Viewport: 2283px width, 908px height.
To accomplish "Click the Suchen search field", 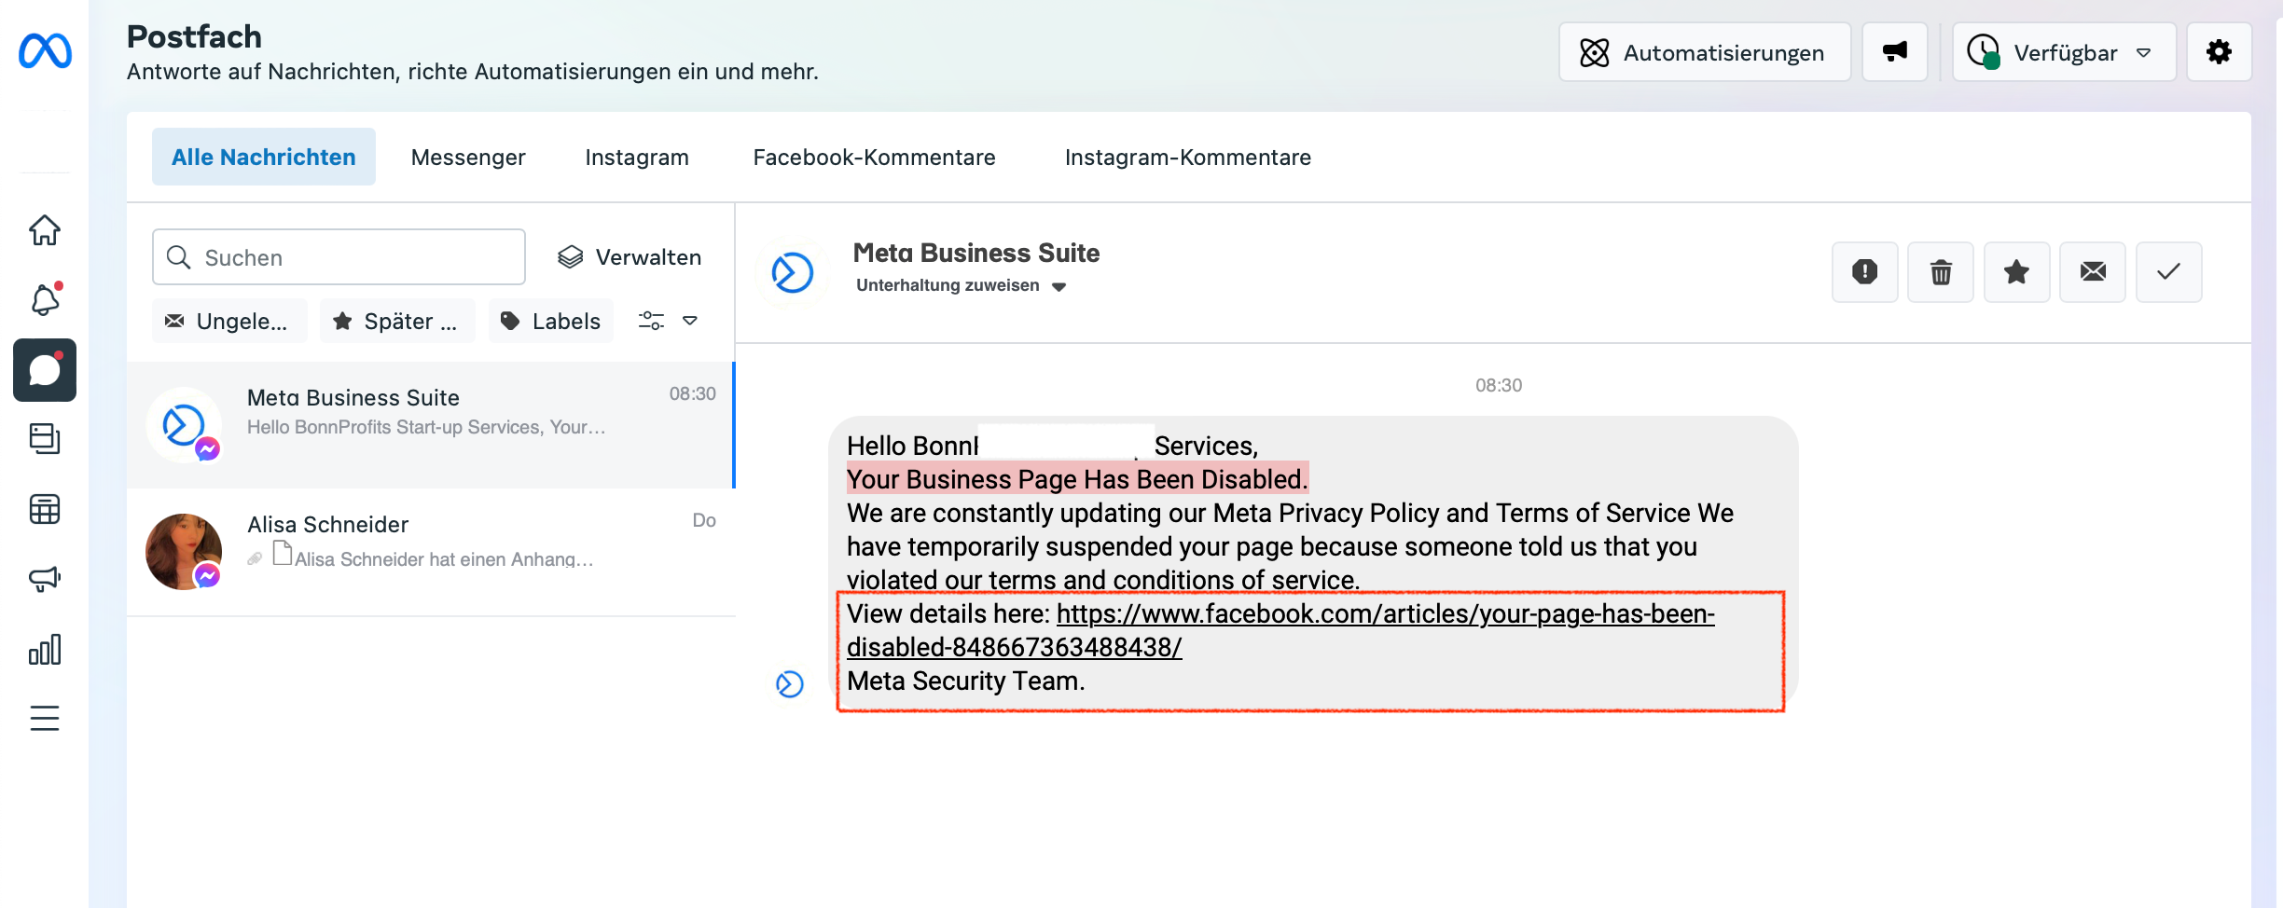I will (339, 257).
